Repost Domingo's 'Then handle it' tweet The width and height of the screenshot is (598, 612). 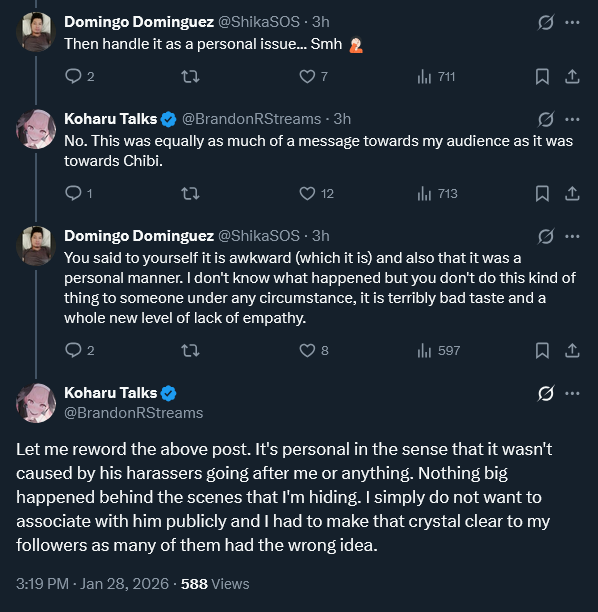[190, 76]
